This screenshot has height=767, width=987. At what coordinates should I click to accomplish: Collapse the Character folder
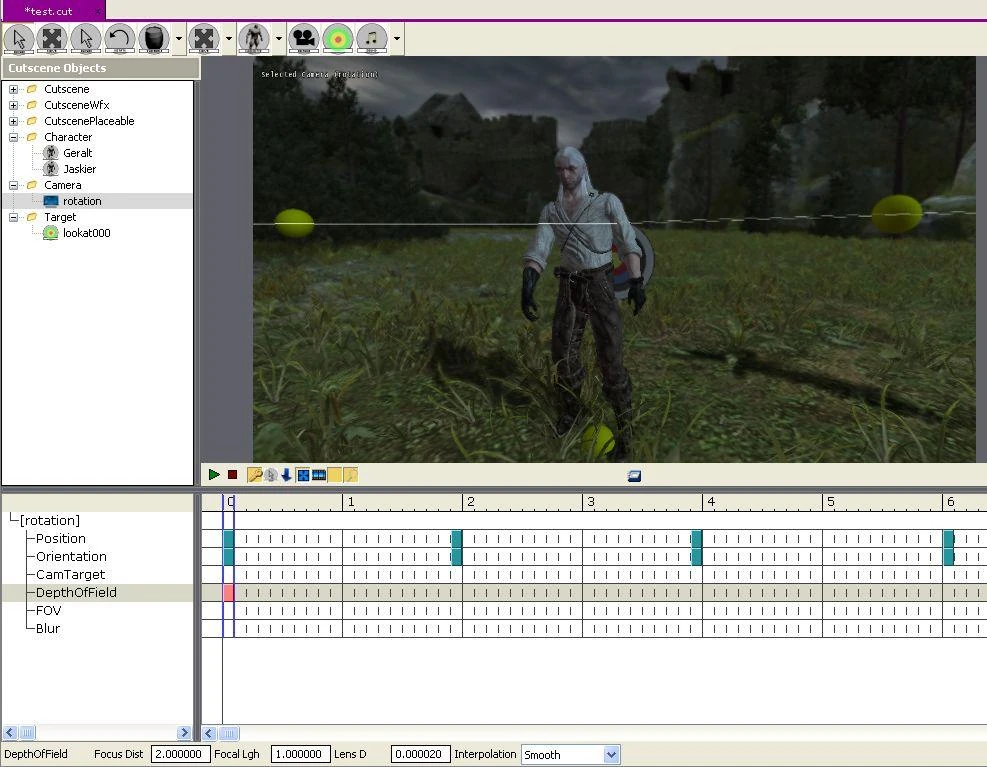pyautogui.click(x=13, y=137)
